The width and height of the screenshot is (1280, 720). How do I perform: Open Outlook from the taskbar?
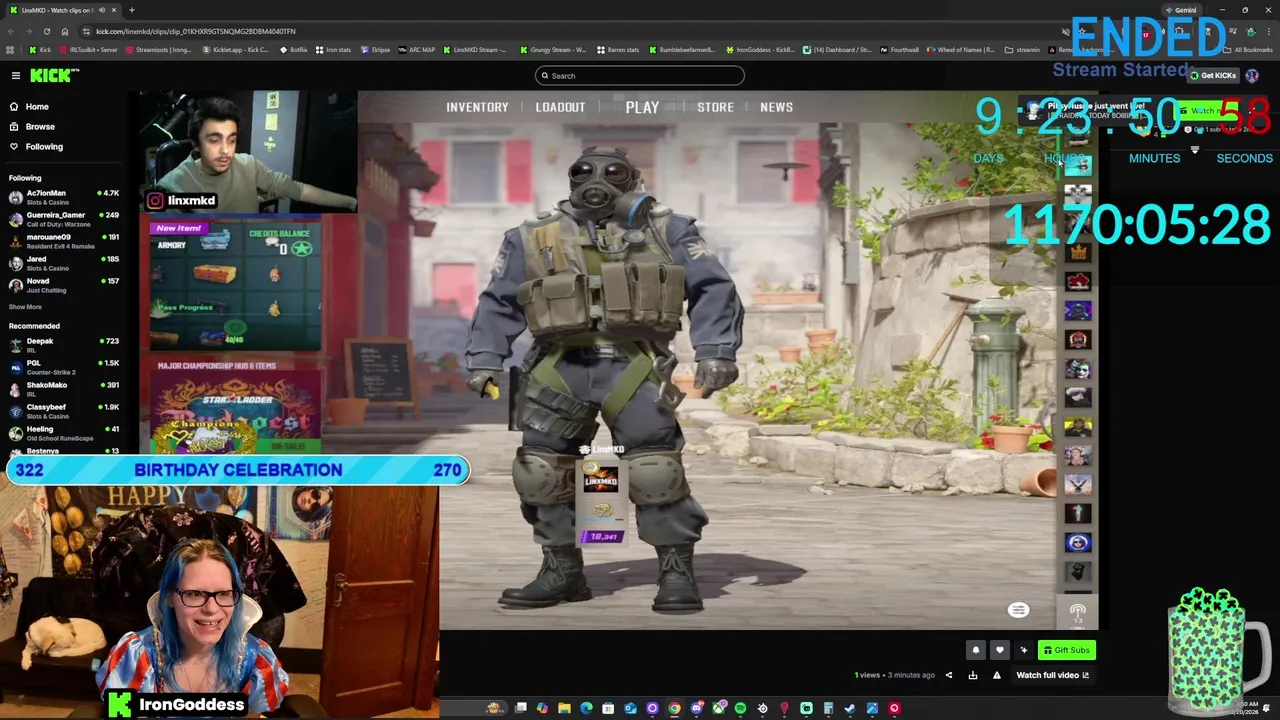tap(630, 708)
